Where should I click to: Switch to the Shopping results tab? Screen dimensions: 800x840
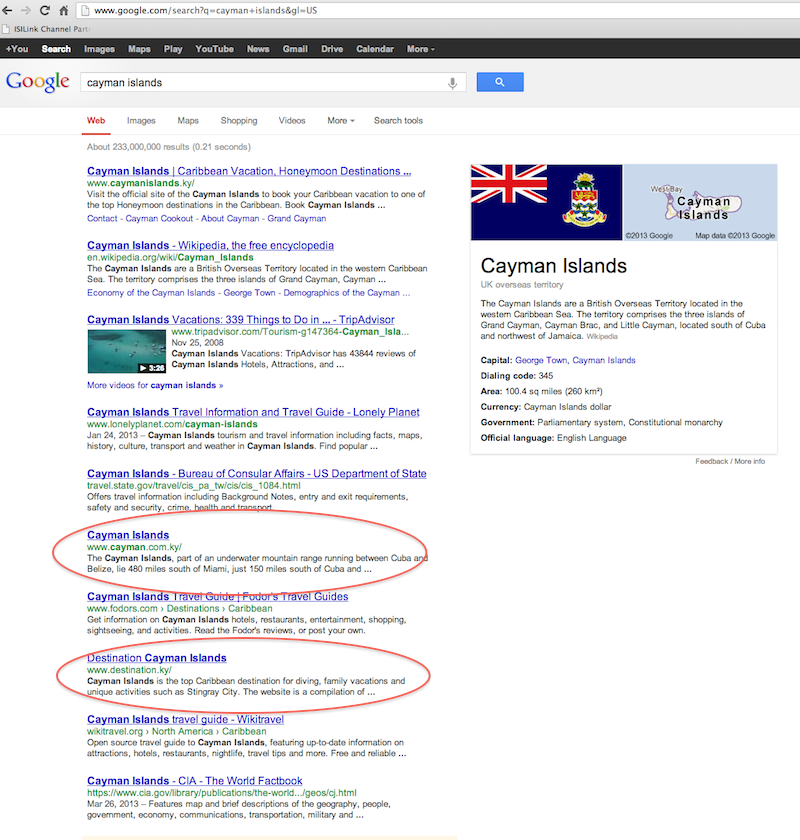tap(239, 121)
